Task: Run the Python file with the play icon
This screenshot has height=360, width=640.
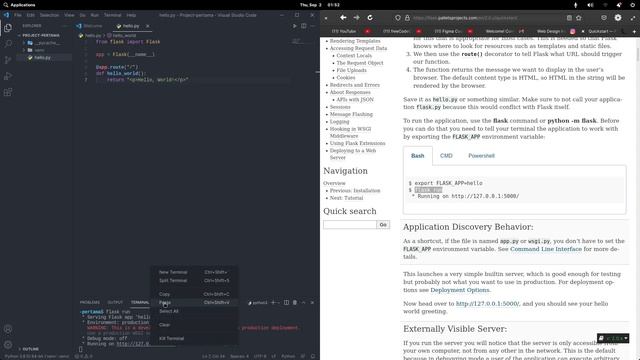Action: (x=295, y=26)
